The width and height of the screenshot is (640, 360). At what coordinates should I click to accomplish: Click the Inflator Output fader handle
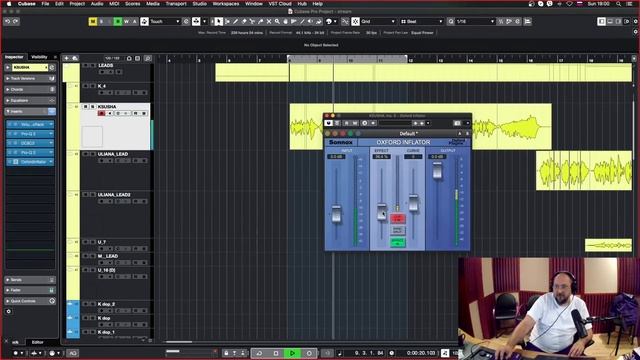coord(437,170)
